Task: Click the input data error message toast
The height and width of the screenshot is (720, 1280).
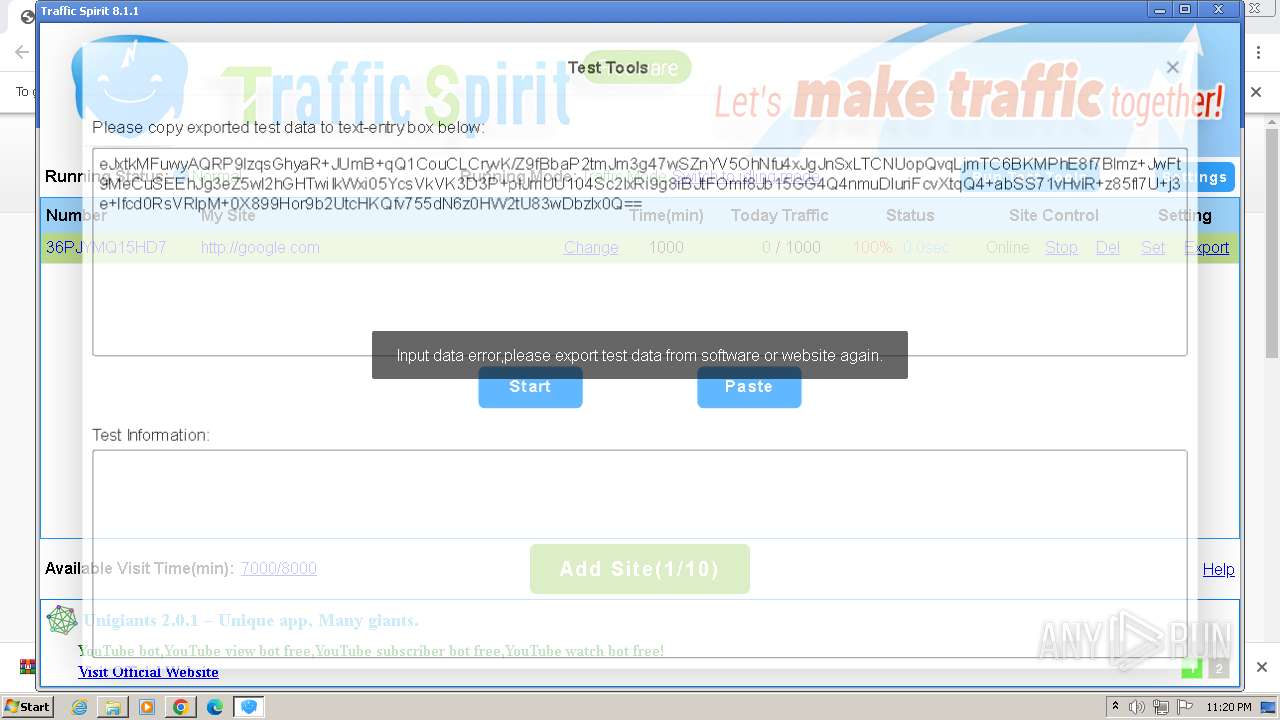Action: 640,355
